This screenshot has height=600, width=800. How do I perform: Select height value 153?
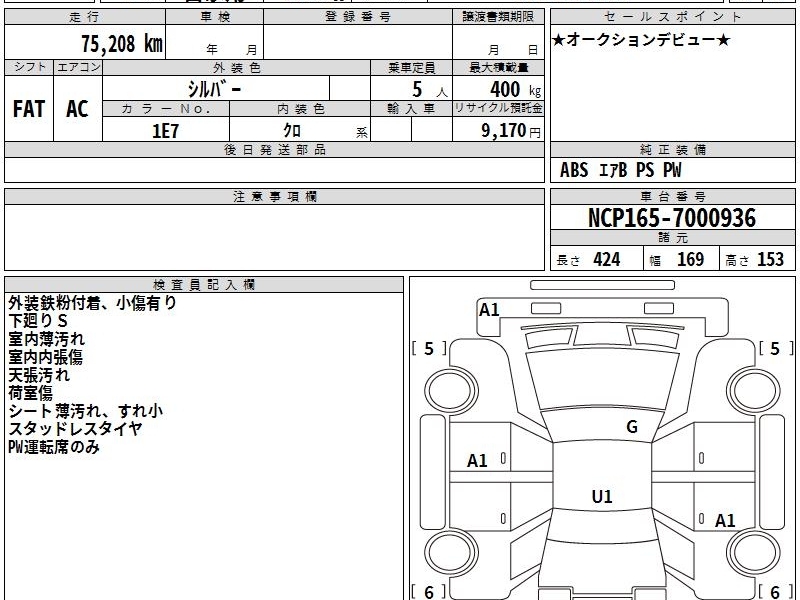click(770, 260)
